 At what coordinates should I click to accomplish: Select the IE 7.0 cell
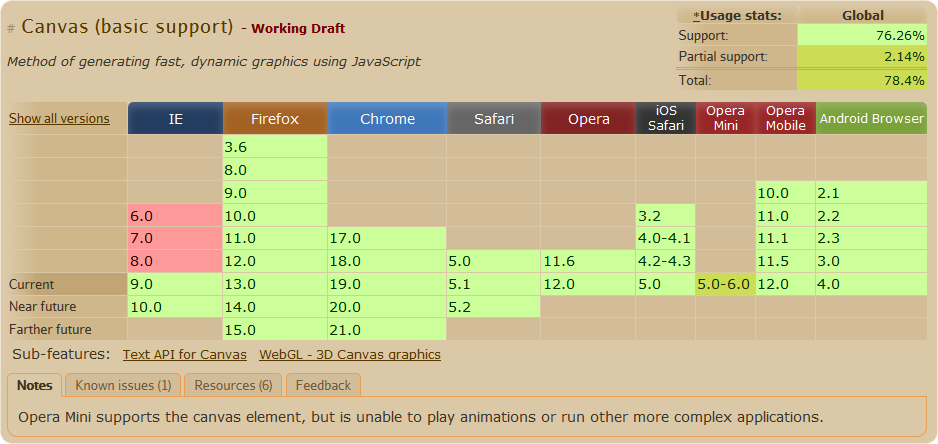click(x=175, y=238)
